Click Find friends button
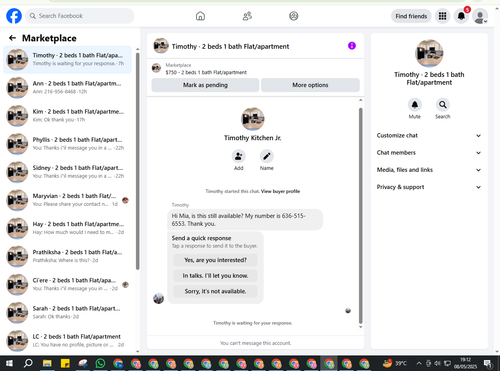This screenshot has height=371, width=500. [411, 16]
